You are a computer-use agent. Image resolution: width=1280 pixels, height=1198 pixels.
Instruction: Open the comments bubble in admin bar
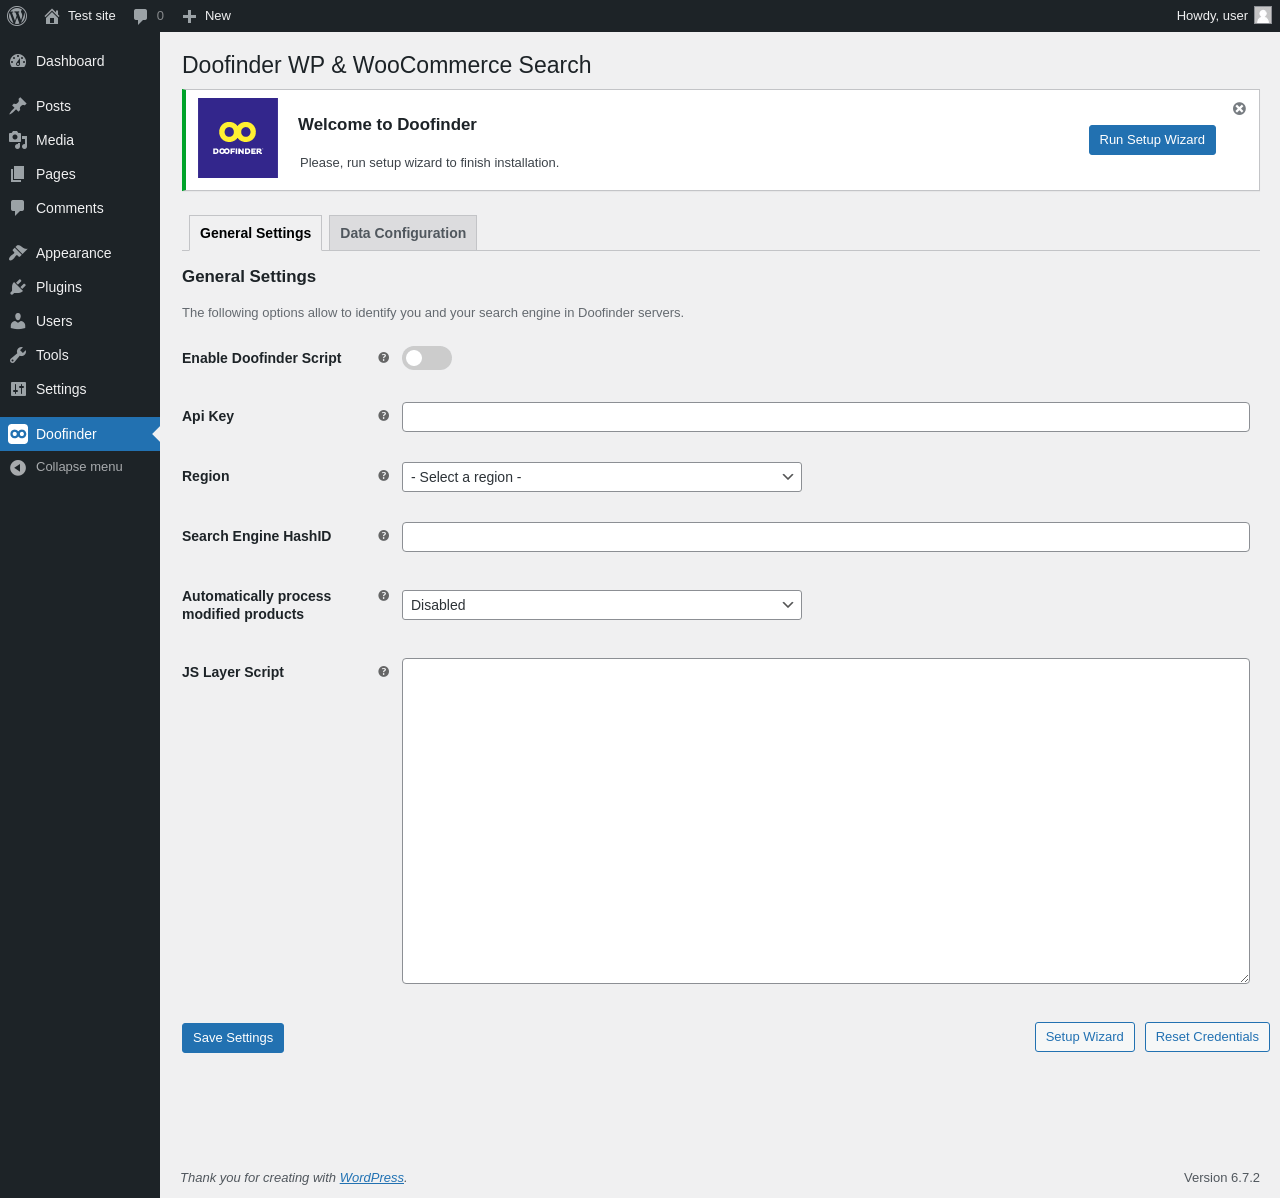click(x=148, y=16)
